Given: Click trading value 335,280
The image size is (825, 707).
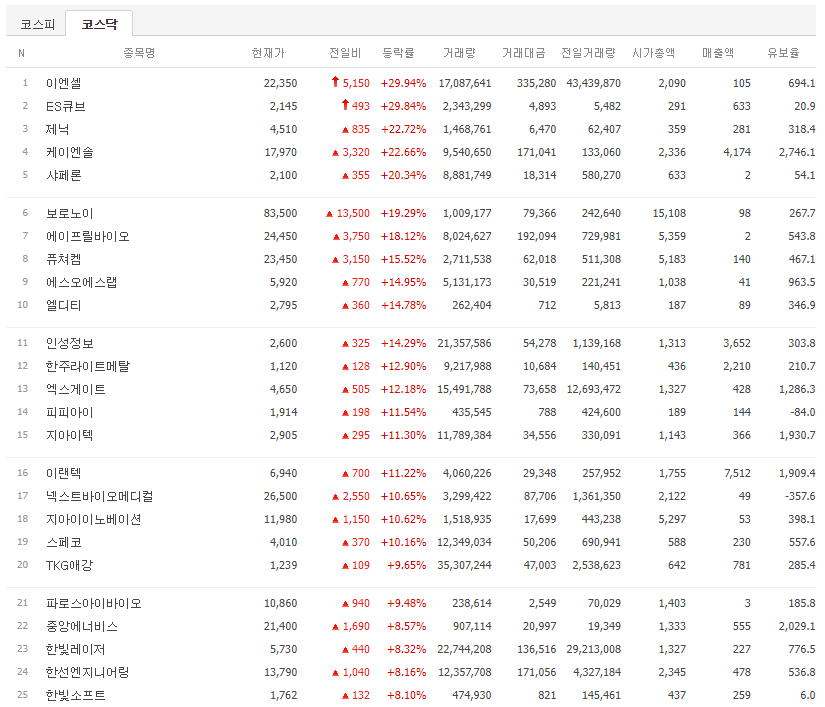Looking at the screenshot, I should 536,83.
